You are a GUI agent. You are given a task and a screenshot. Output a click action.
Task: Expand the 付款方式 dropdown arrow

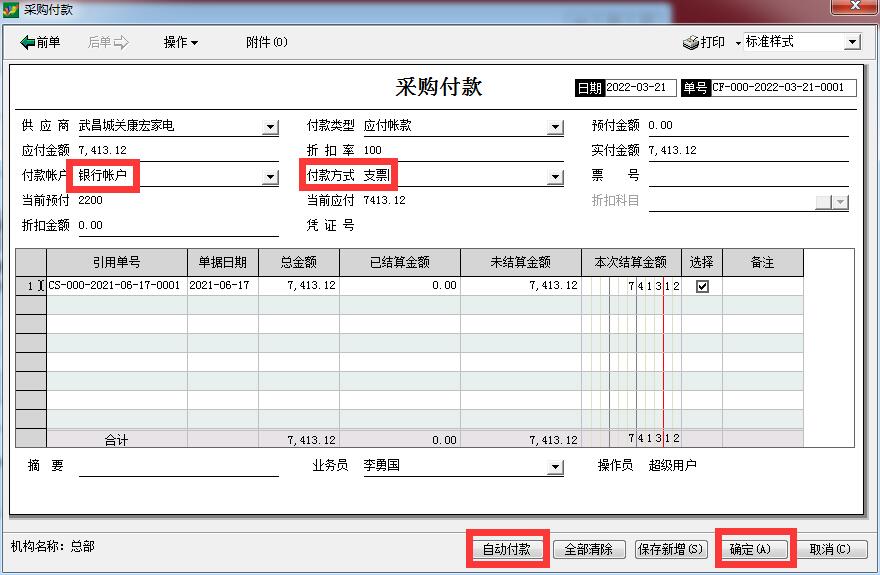[x=555, y=177]
